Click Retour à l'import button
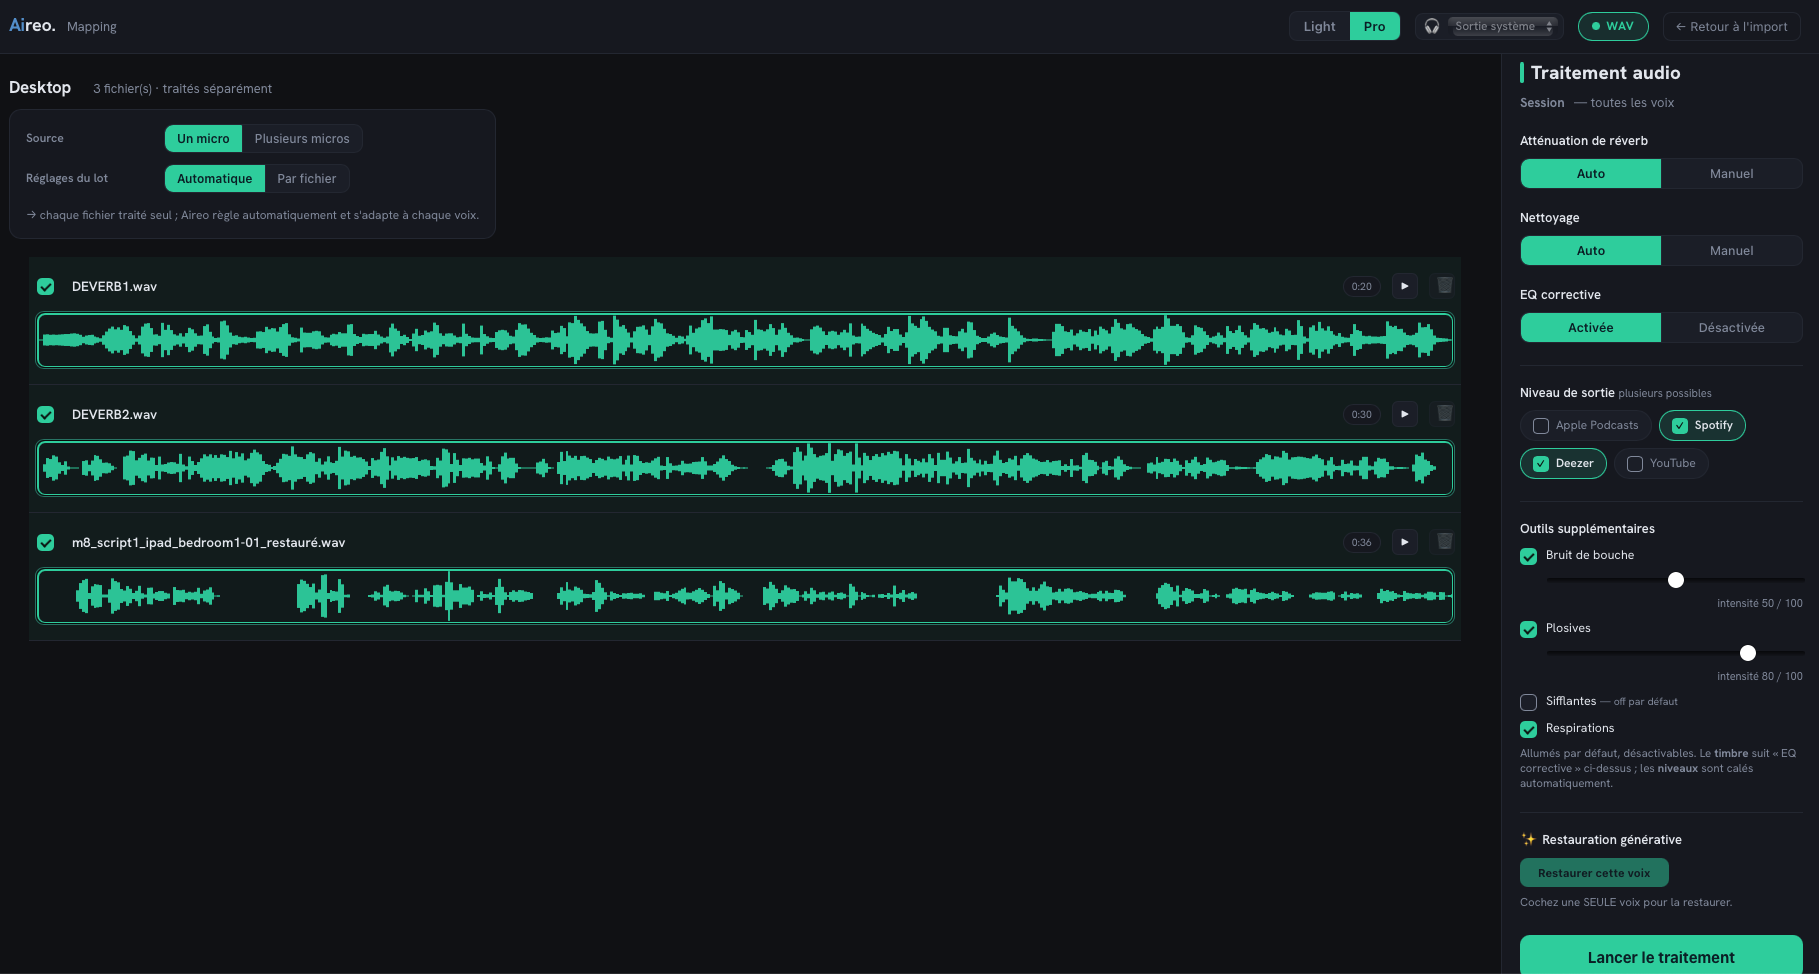The image size is (1819, 974). 1732,26
